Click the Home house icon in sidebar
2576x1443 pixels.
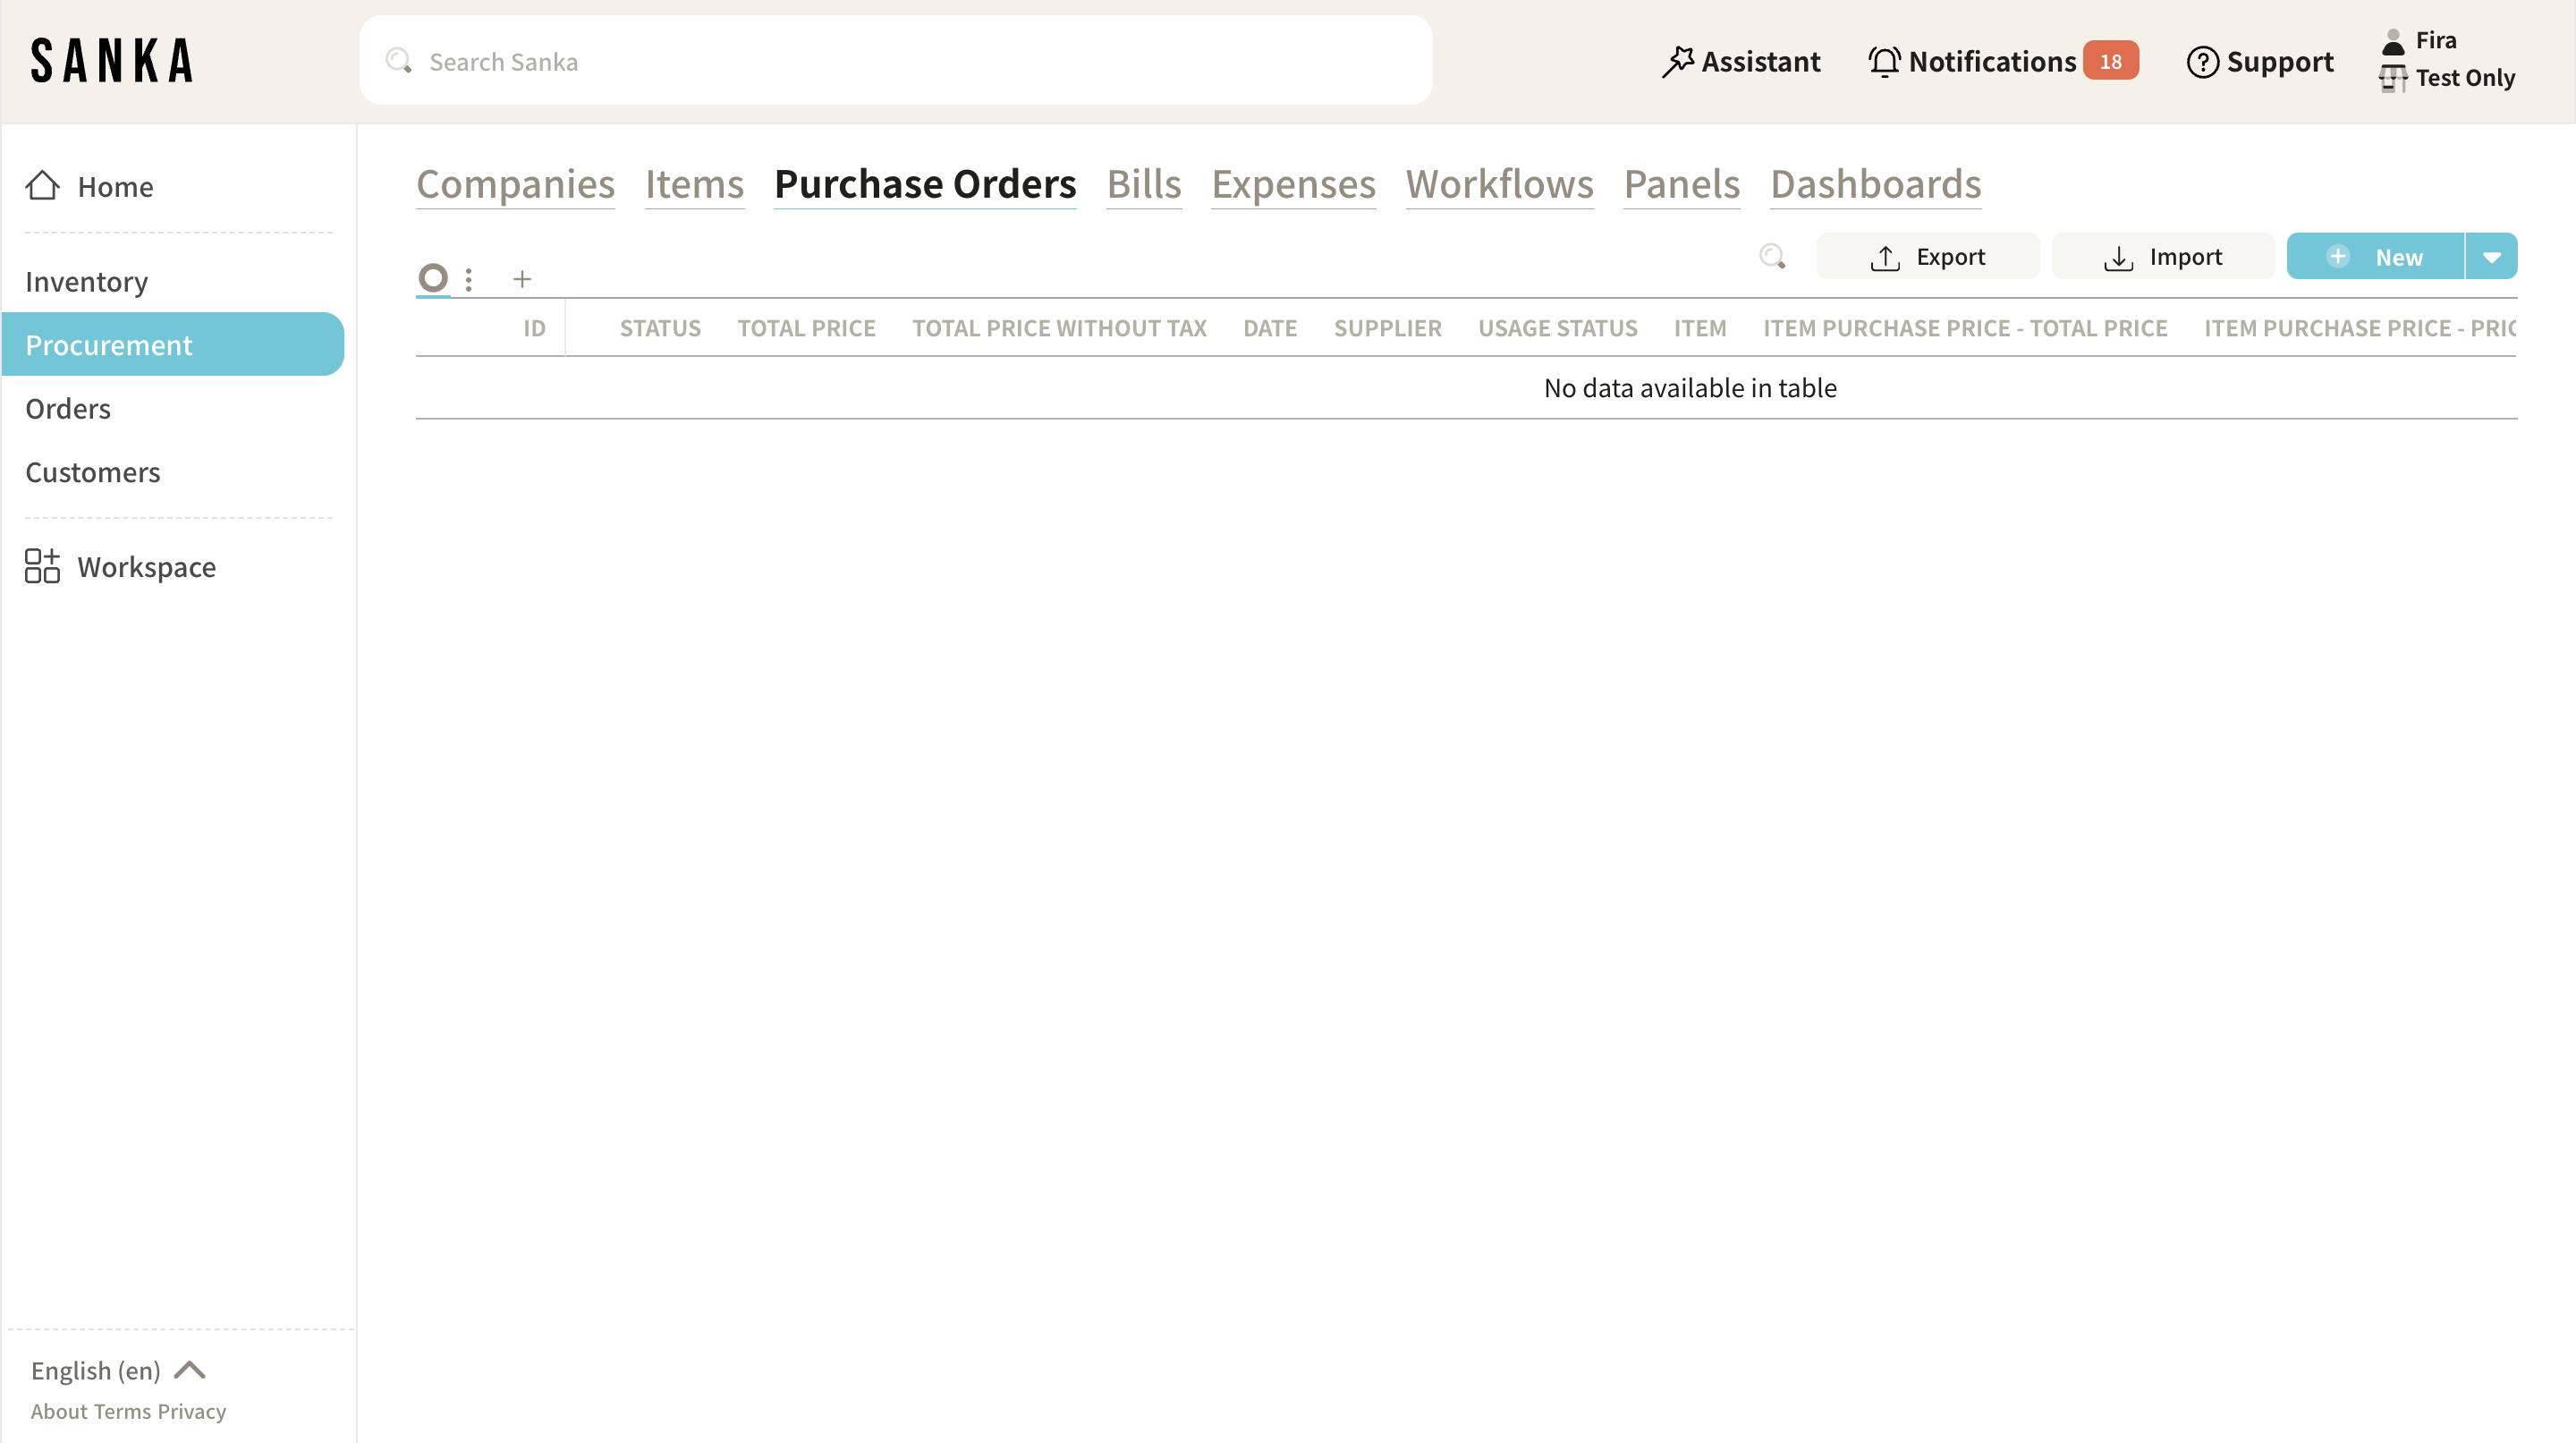click(42, 186)
